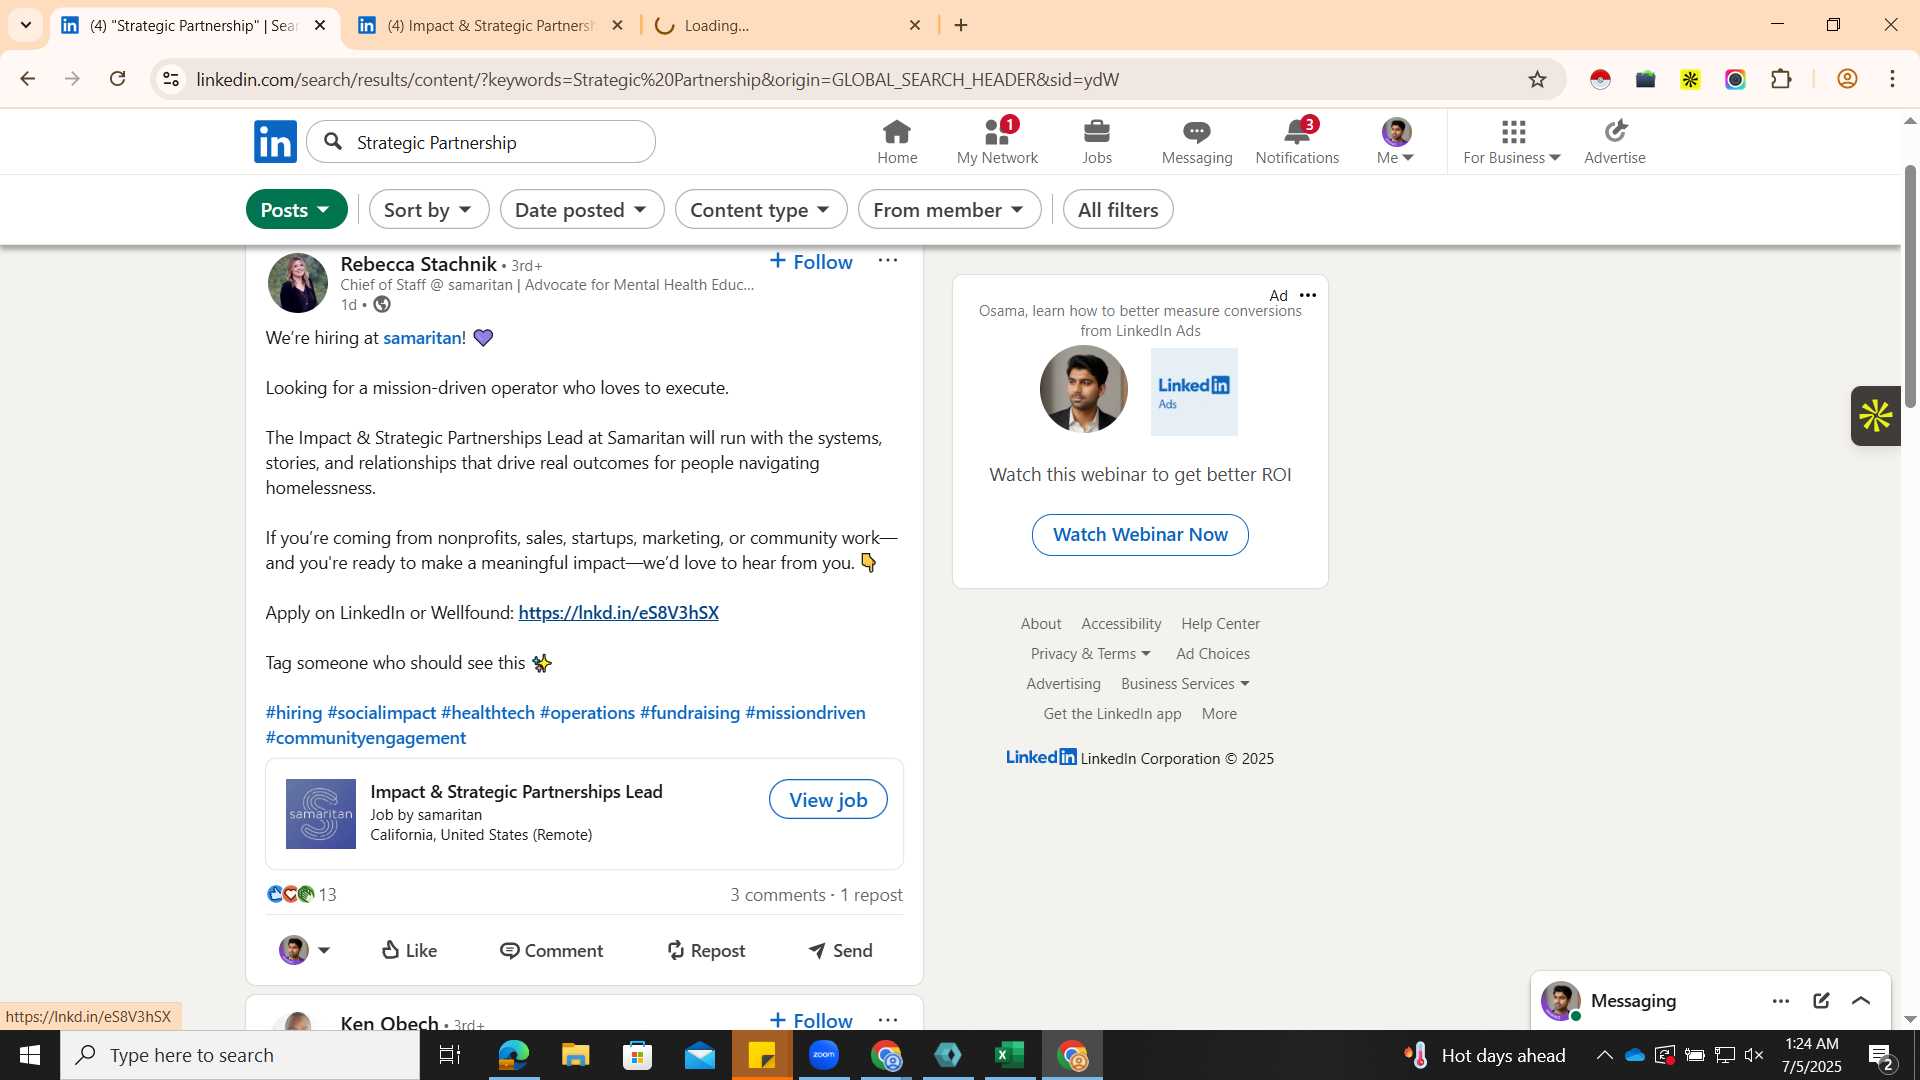
Task: Click the Watch Webinar Now button
Action: [x=1140, y=535]
